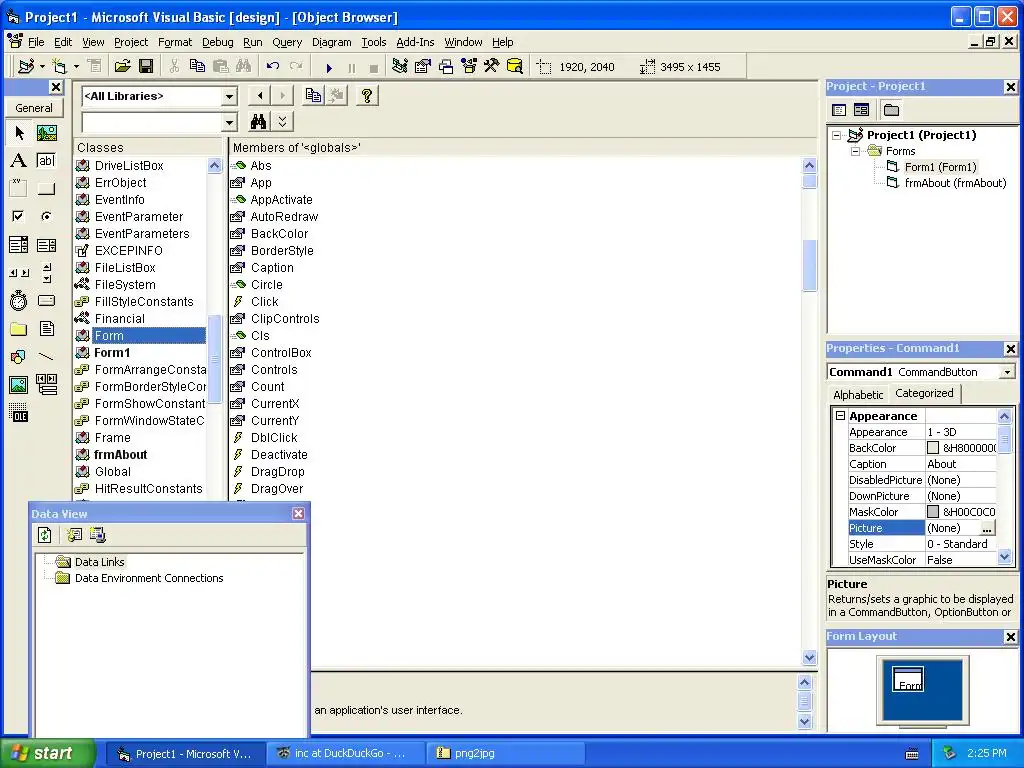Select the Image control tool

click(19, 385)
